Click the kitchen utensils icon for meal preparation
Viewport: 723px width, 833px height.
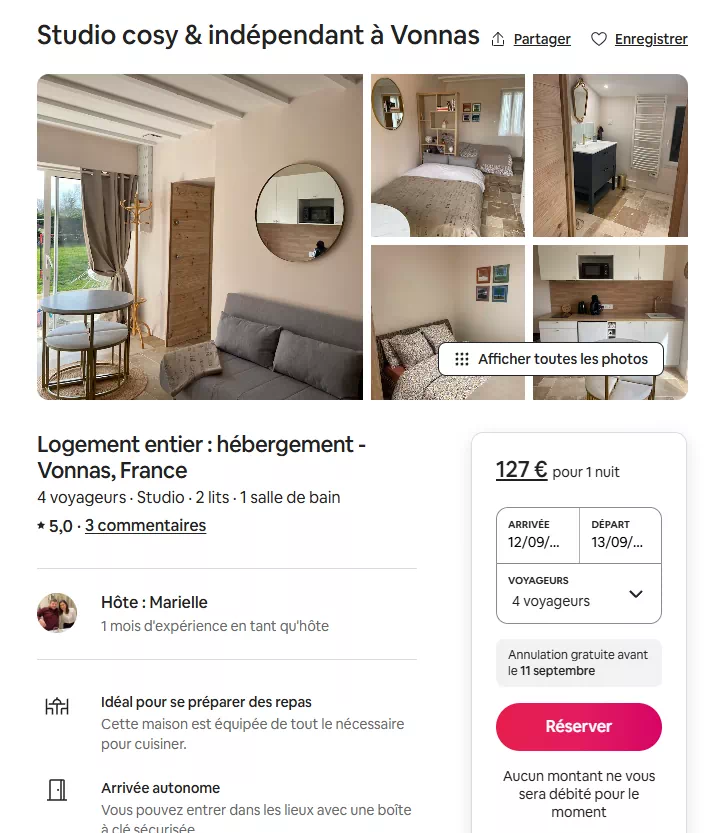click(x=57, y=706)
